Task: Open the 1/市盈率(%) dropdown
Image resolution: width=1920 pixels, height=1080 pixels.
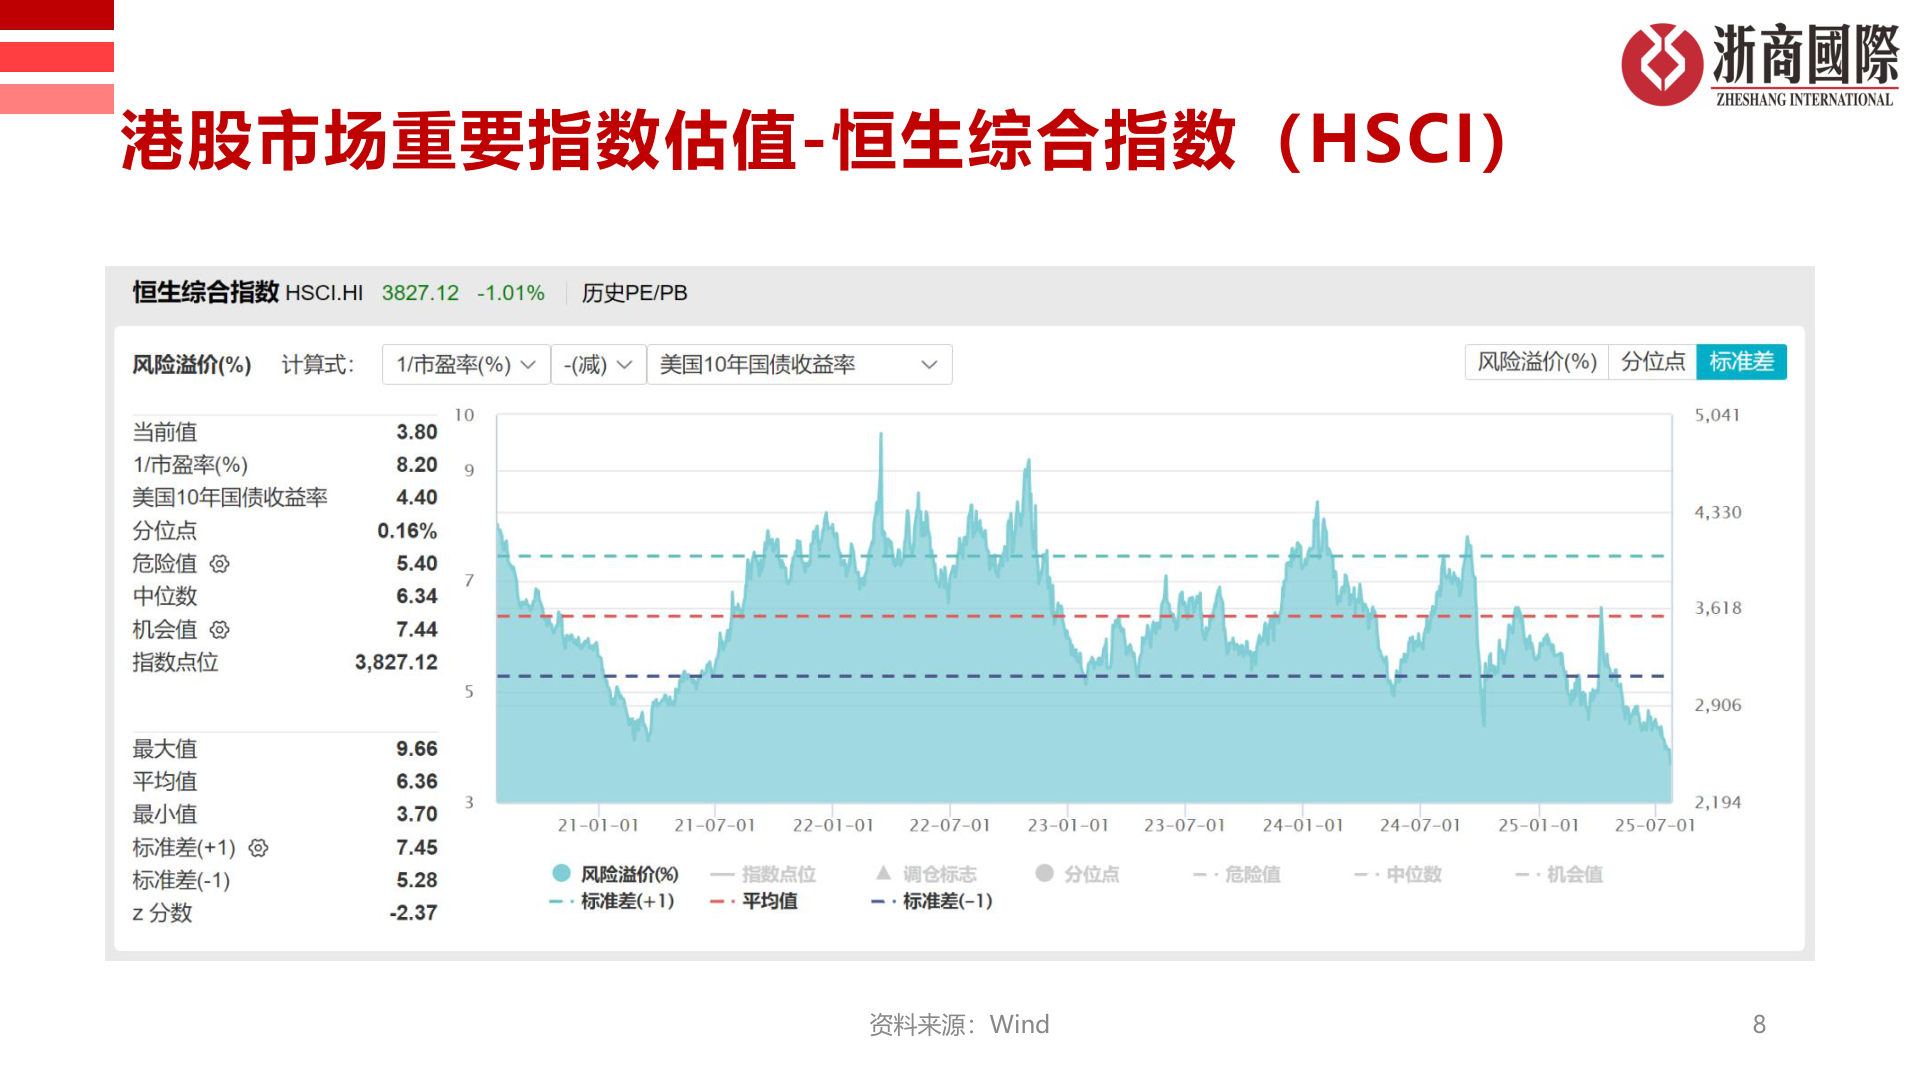Action: coord(465,365)
